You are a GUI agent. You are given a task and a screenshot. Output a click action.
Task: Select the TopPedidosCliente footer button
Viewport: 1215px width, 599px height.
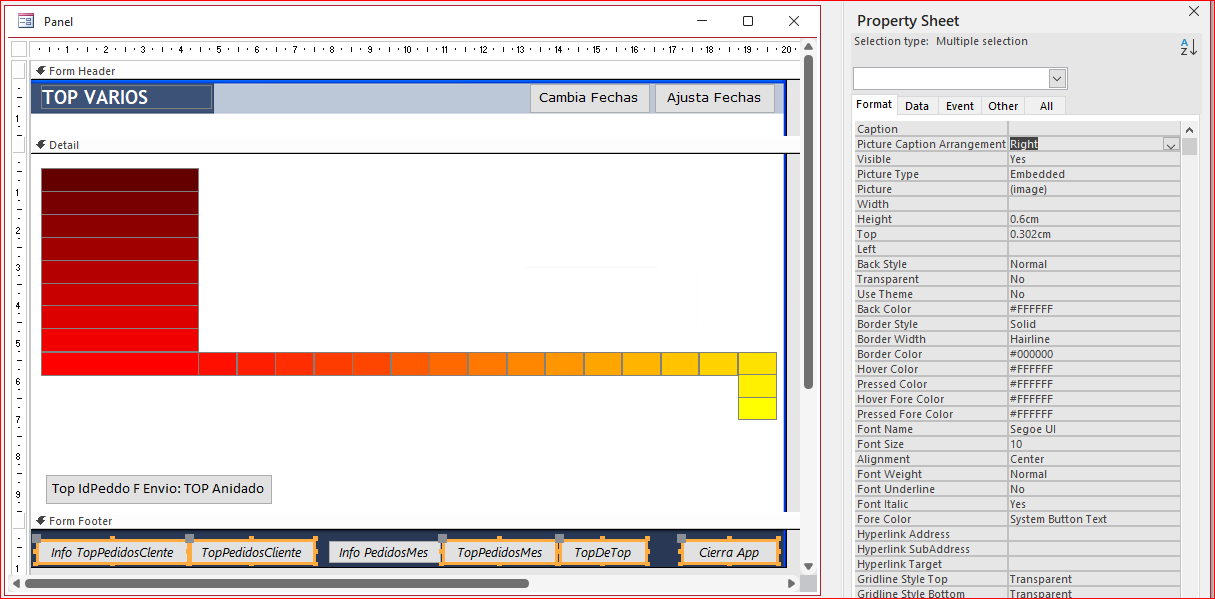point(251,553)
